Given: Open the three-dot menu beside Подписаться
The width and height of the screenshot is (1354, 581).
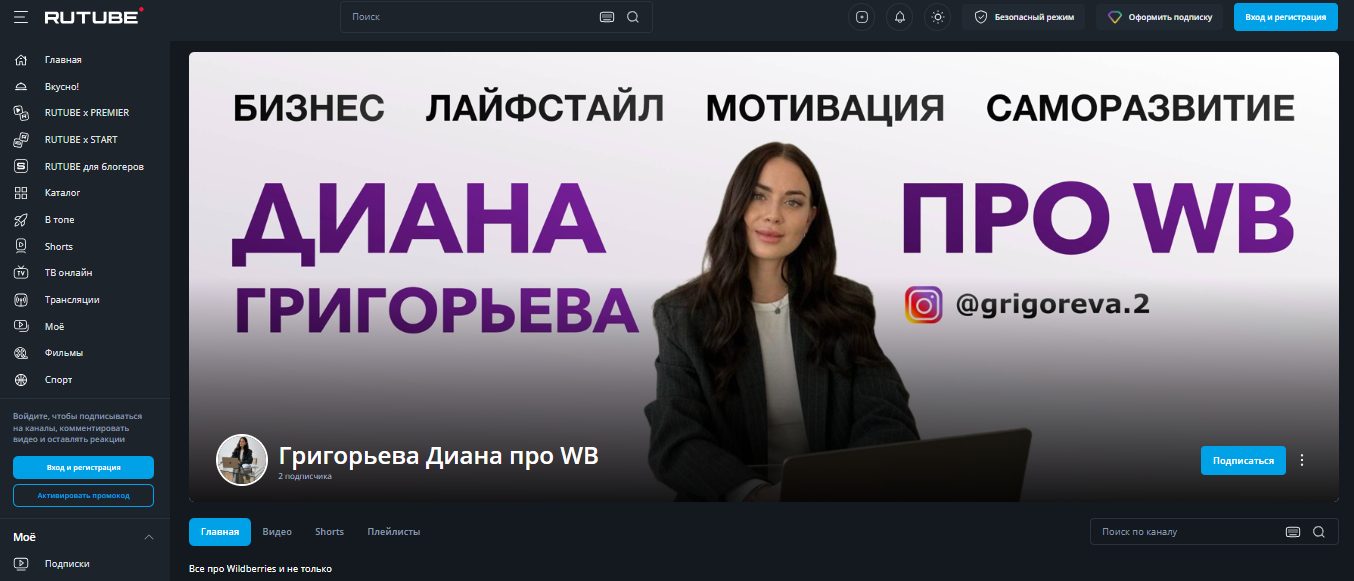Looking at the screenshot, I should pyautogui.click(x=1302, y=460).
